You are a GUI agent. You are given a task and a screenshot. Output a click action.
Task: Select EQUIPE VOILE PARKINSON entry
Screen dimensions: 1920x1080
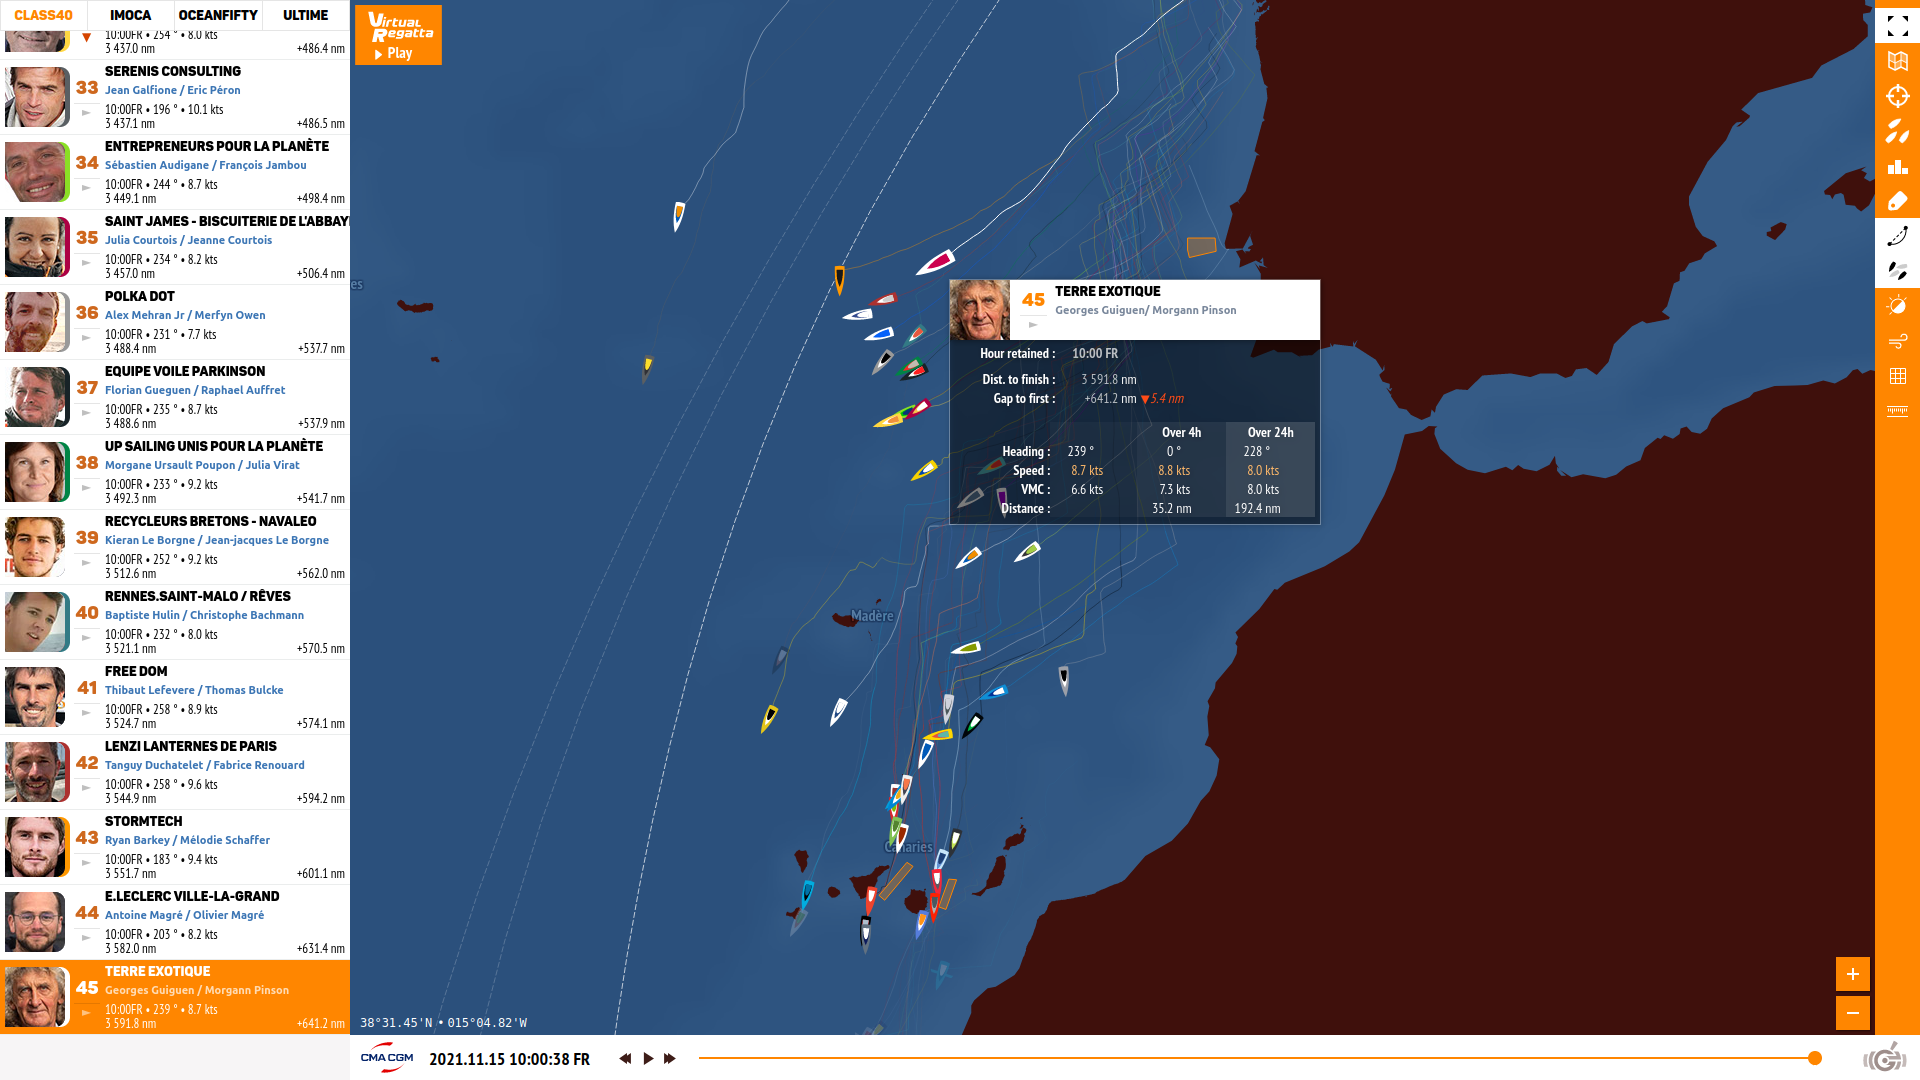click(175, 397)
